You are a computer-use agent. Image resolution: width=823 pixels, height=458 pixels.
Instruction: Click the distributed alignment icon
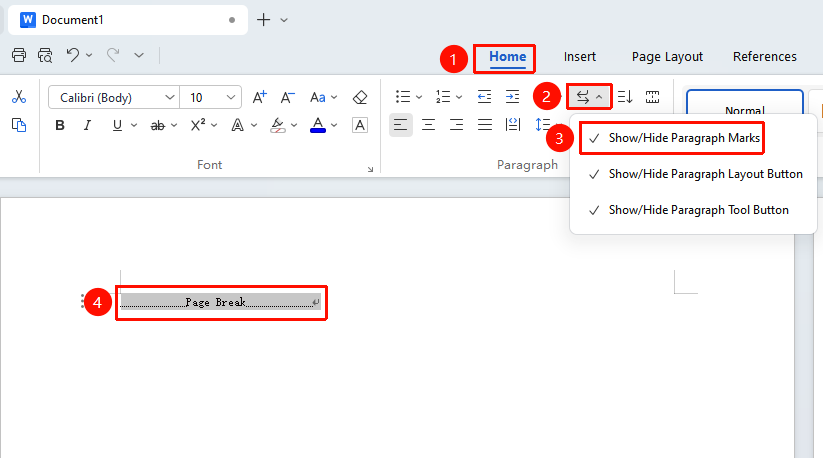[x=512, y=125]
